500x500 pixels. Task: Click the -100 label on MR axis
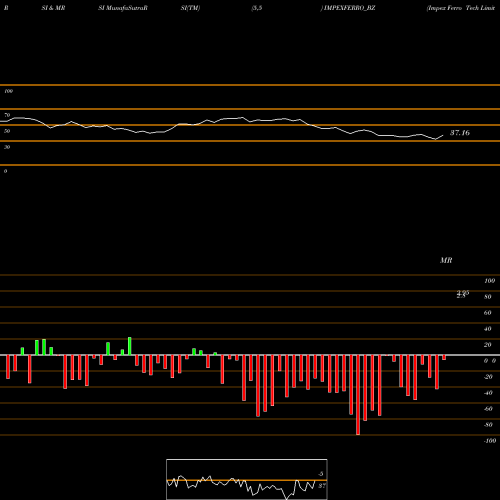[490, 441]
